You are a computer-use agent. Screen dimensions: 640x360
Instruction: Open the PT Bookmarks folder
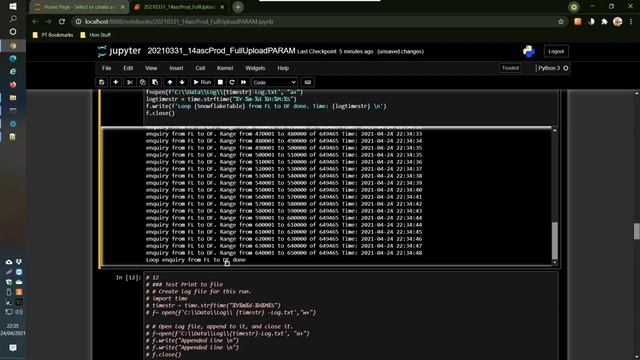click(53, 35)
